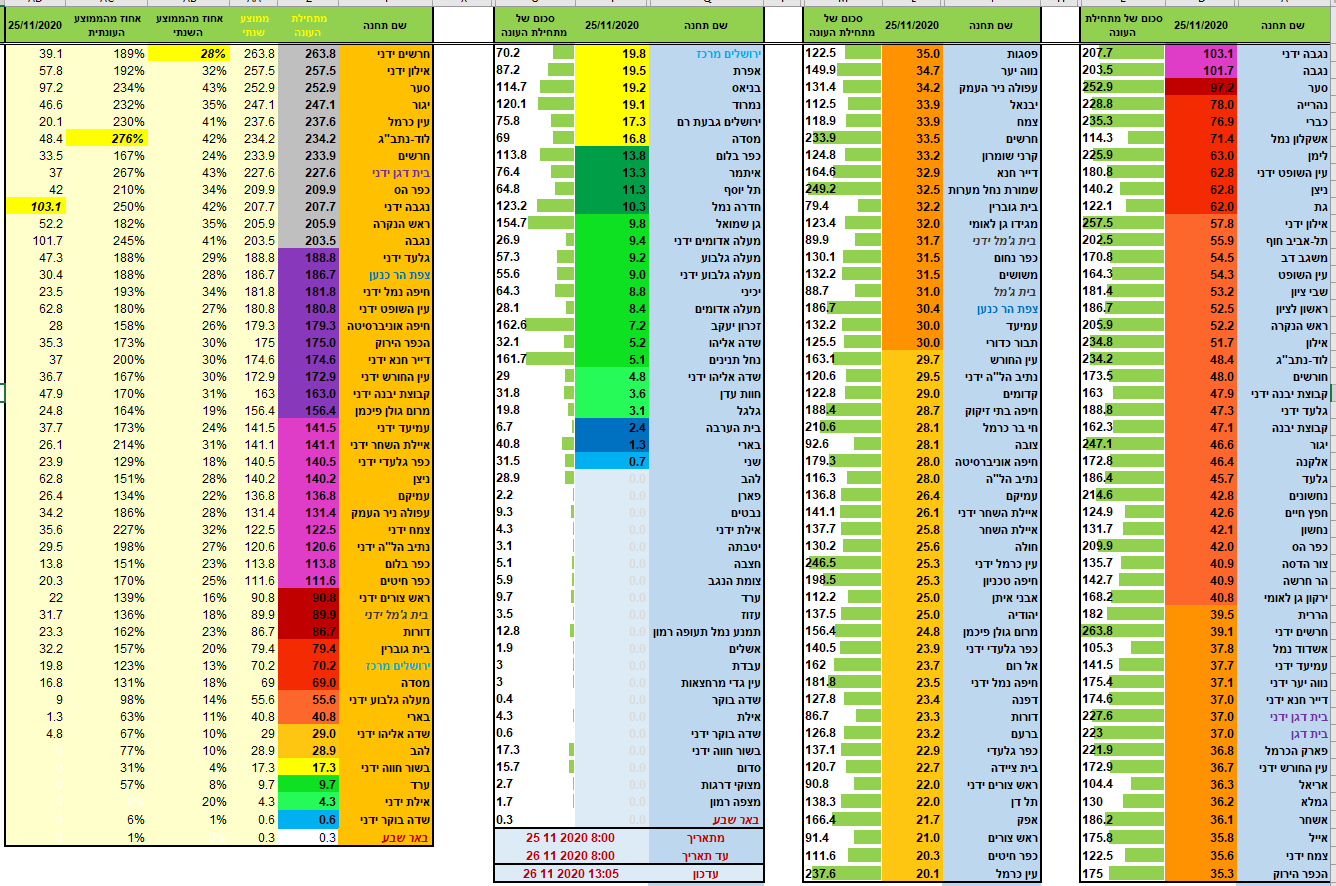Image resolution: width=1336 pixels, height=886 pixels.
Task: Select the yellow highlighted 28% cell
Action: click(x=189, y=53)
